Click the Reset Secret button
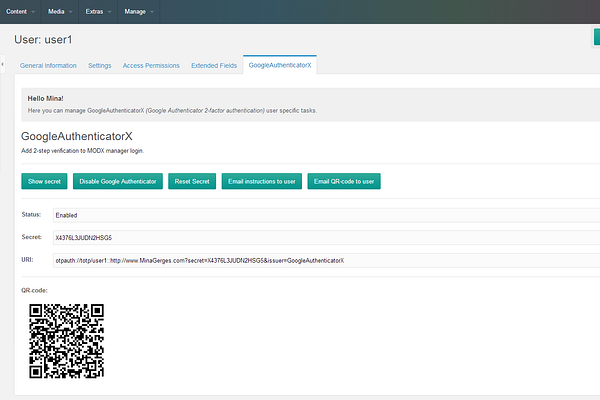This screenshot has height=400, width=600. pos(192,181)
